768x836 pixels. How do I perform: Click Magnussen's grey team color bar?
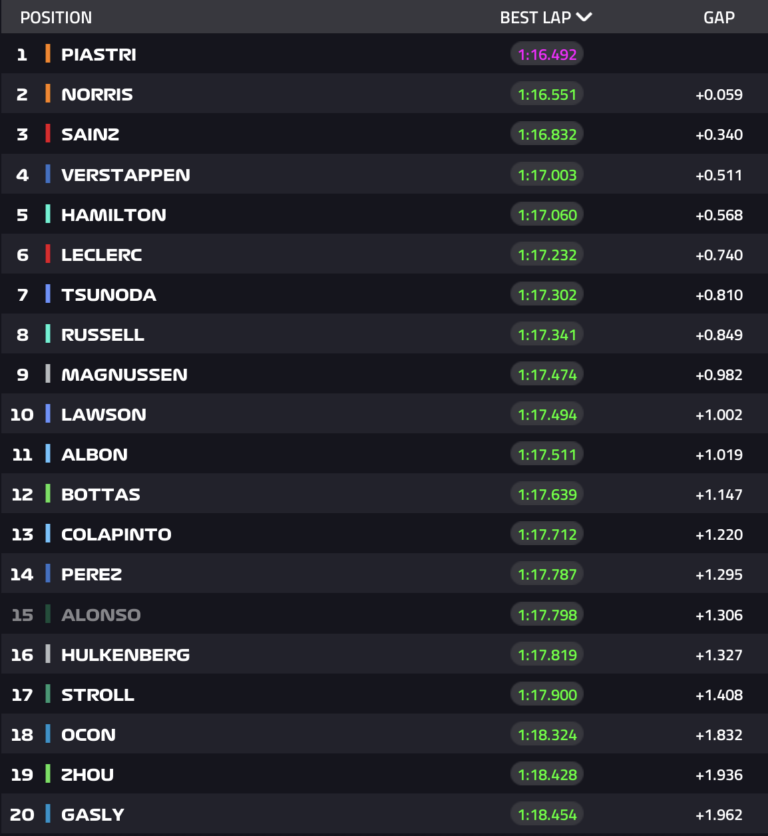tap(47, 374)
